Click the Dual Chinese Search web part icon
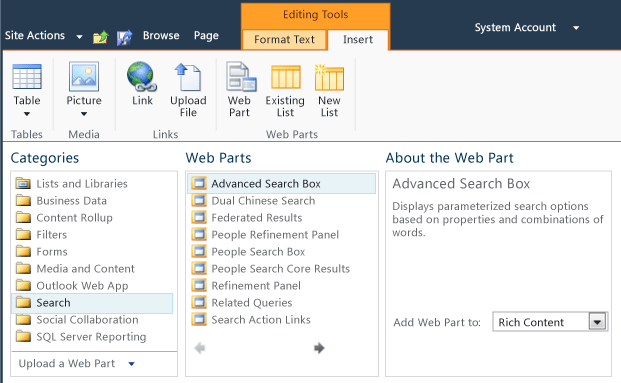 (199, 200)
